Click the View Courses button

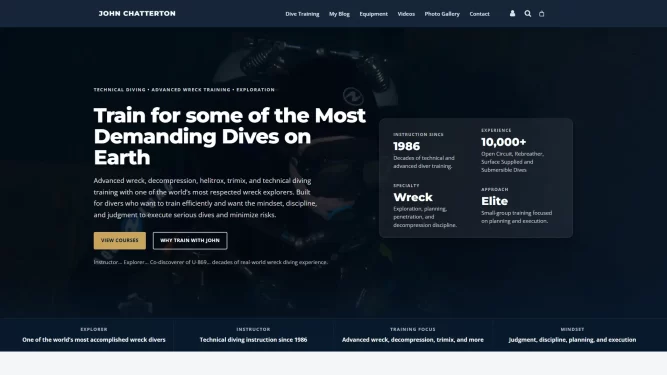[x=120, y=241]
